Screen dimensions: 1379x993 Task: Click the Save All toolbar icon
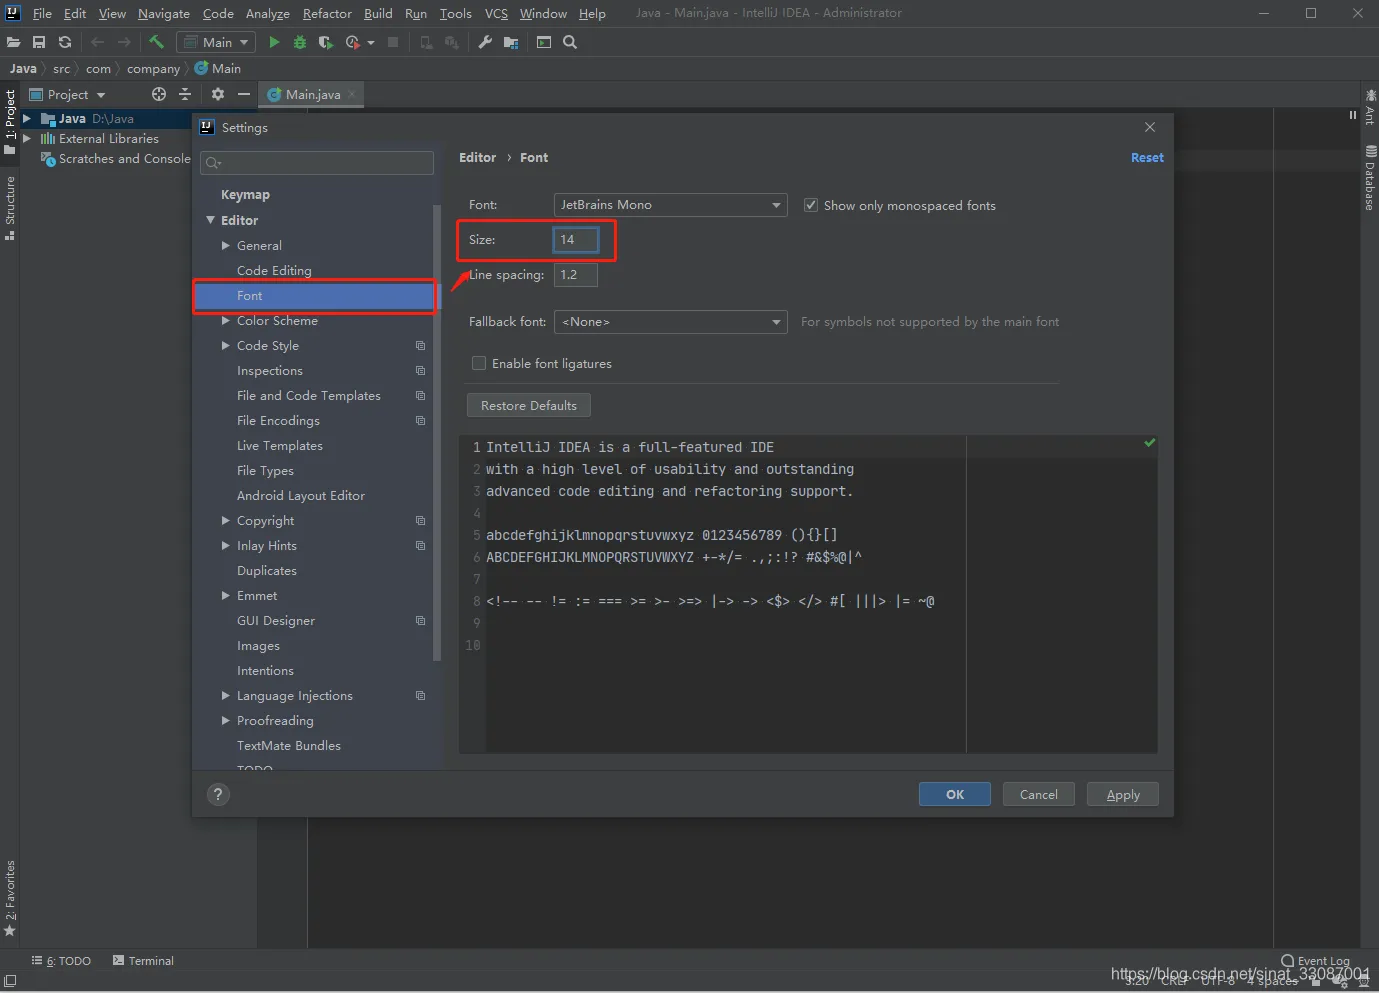pos(39,42)
